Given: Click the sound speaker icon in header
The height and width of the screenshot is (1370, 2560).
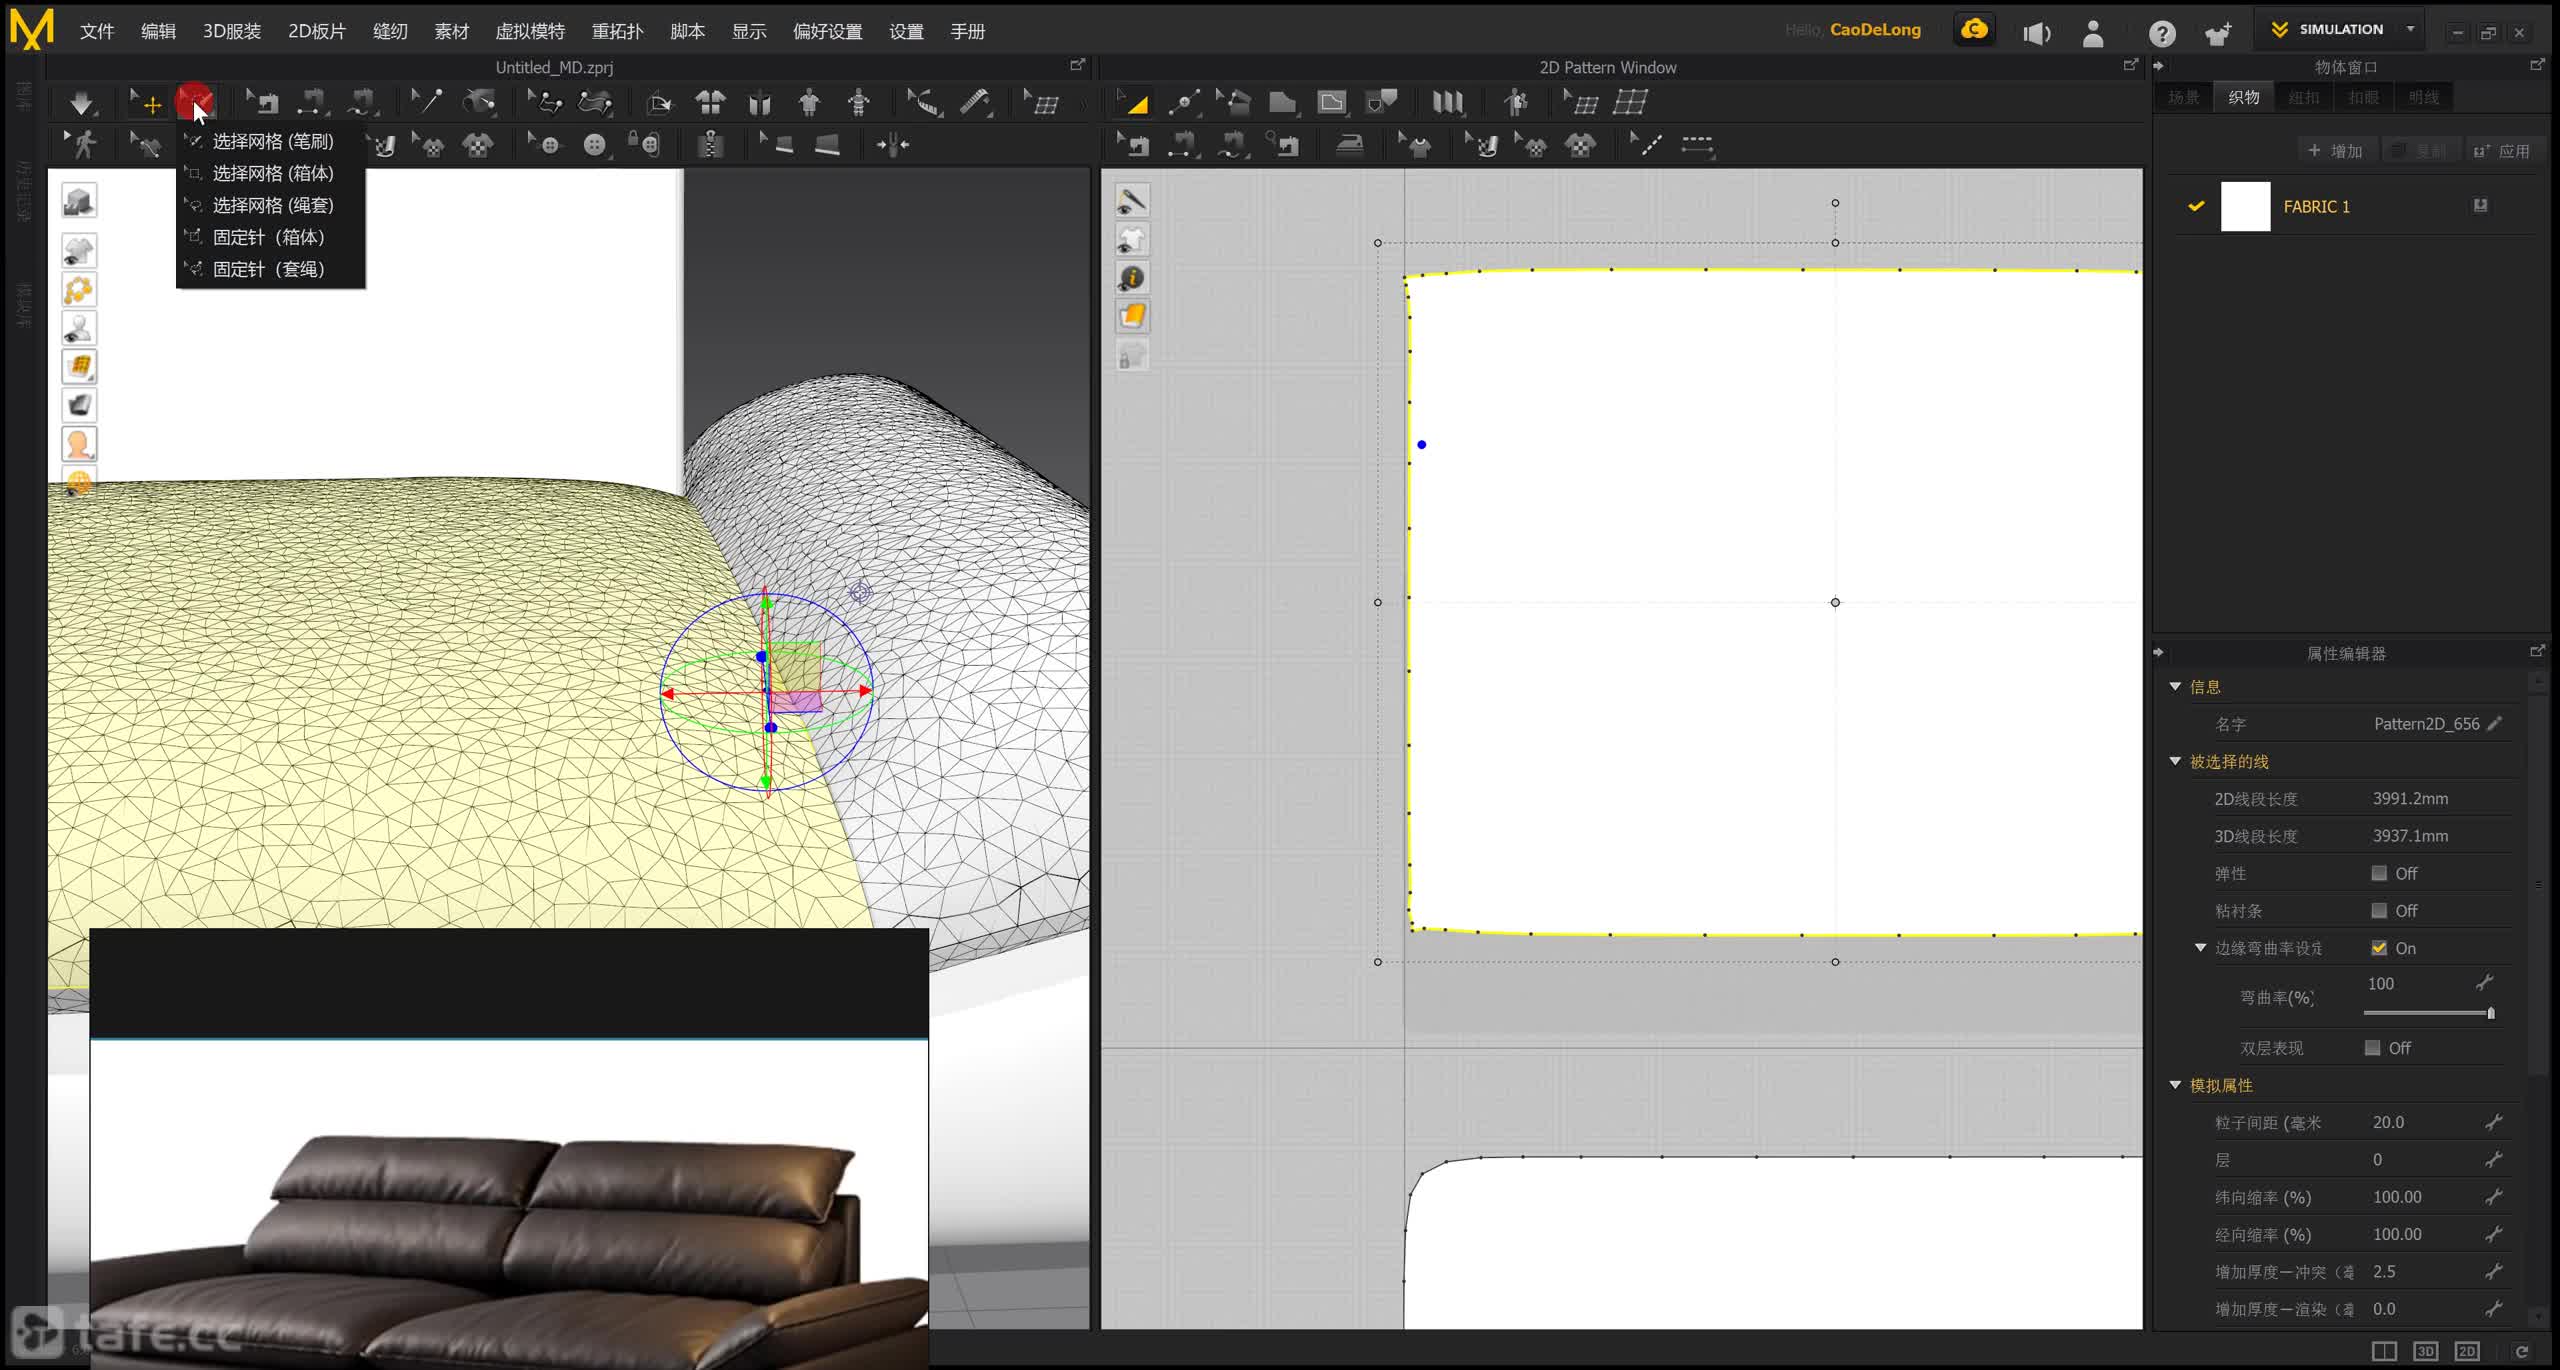Looking at the screenshot, I should pos(2036,34).
